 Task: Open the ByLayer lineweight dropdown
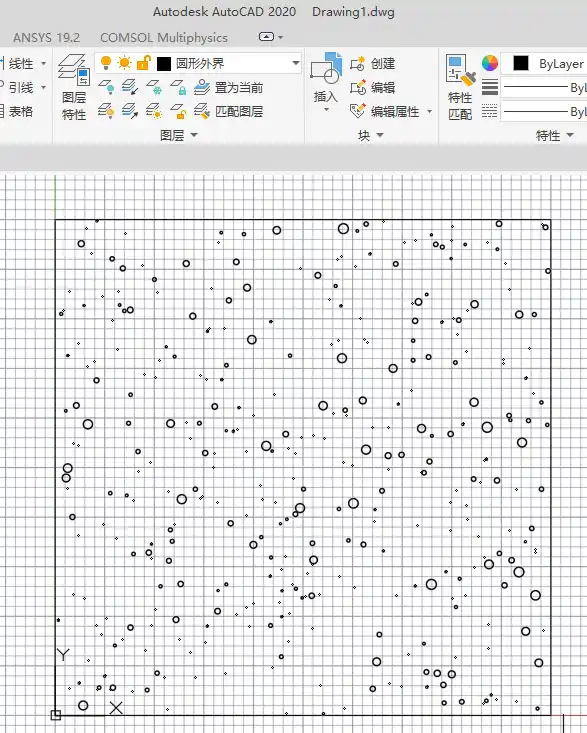click(544, 87)
